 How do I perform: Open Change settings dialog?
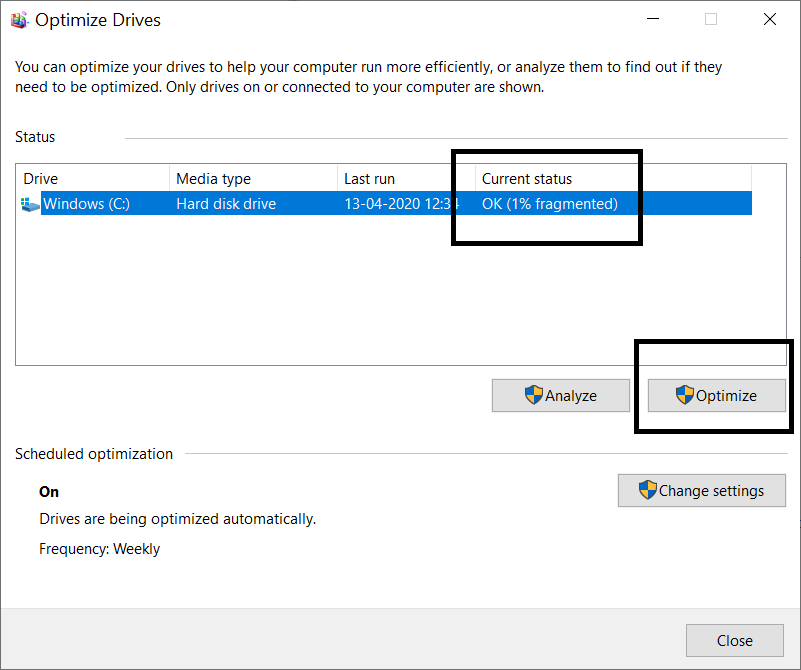point(701,490)
